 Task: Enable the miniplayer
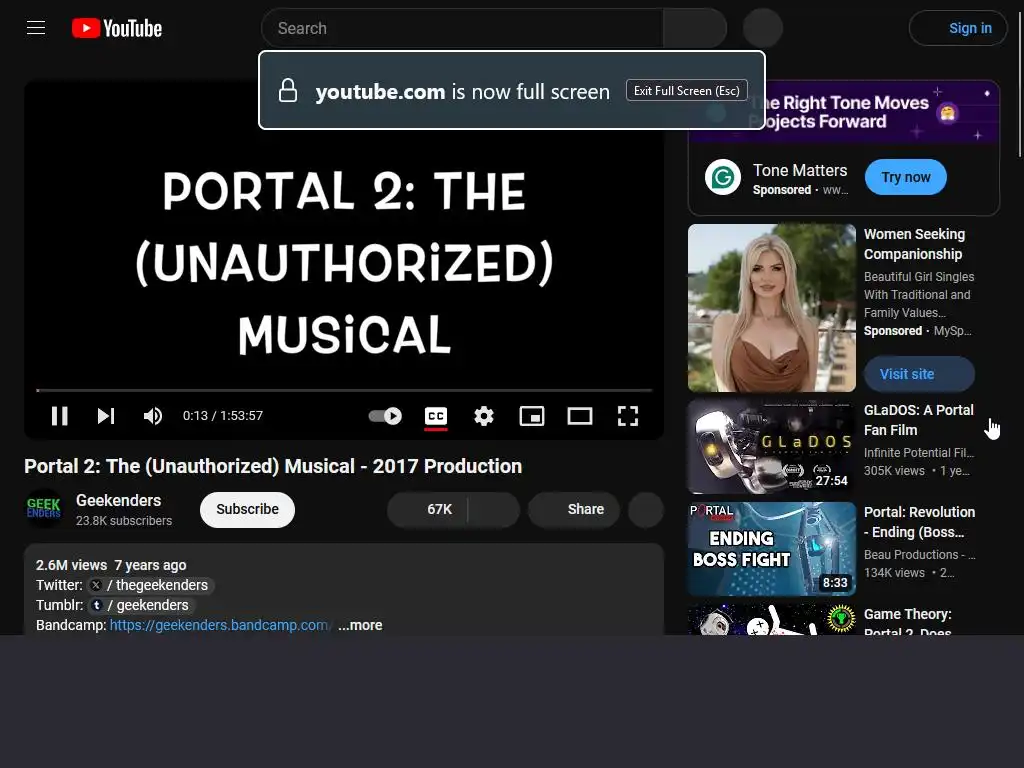point(532,416)
